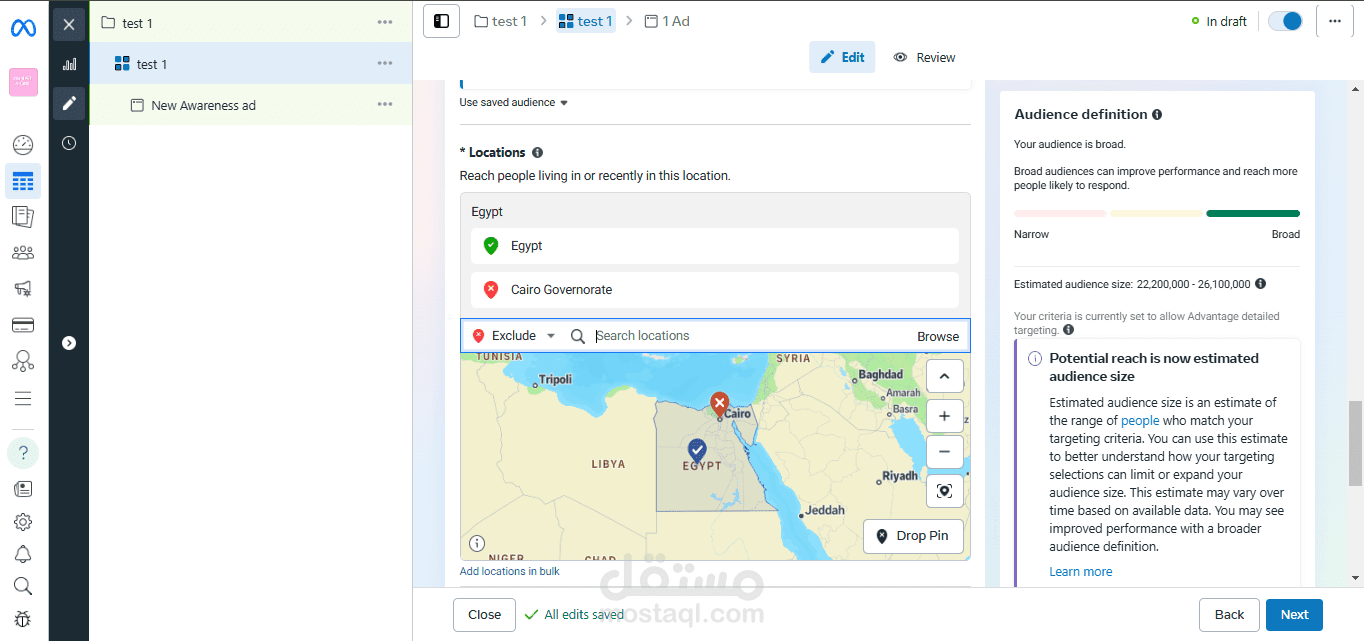Image resolution: width=1364 pixels, height=641 pixels.
Task: Open the news feed icon in sidebar
Action: 23,489
